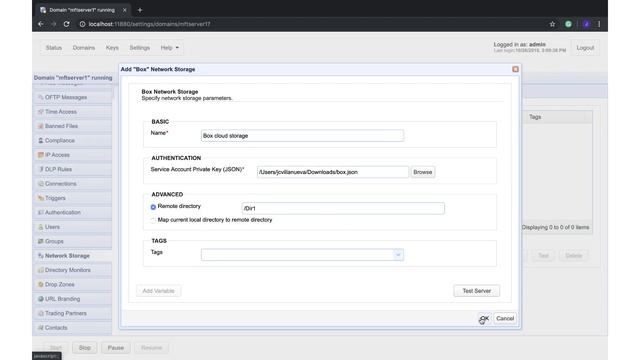Open Directory Monitors in sidebar

coord(73,270)
